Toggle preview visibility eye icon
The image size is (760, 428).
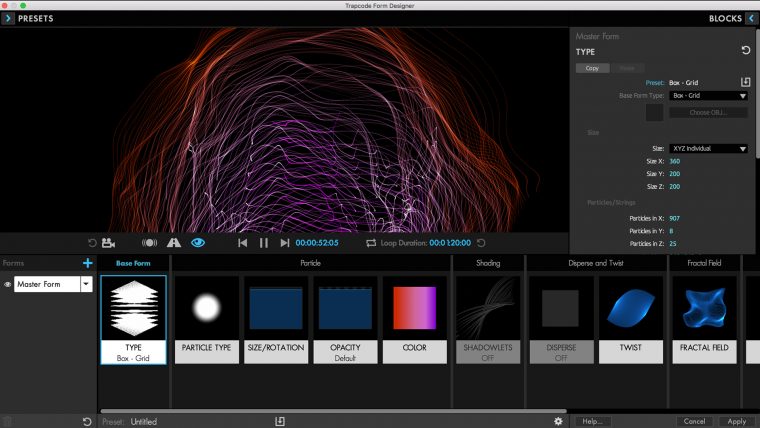(x=198, y=242)
